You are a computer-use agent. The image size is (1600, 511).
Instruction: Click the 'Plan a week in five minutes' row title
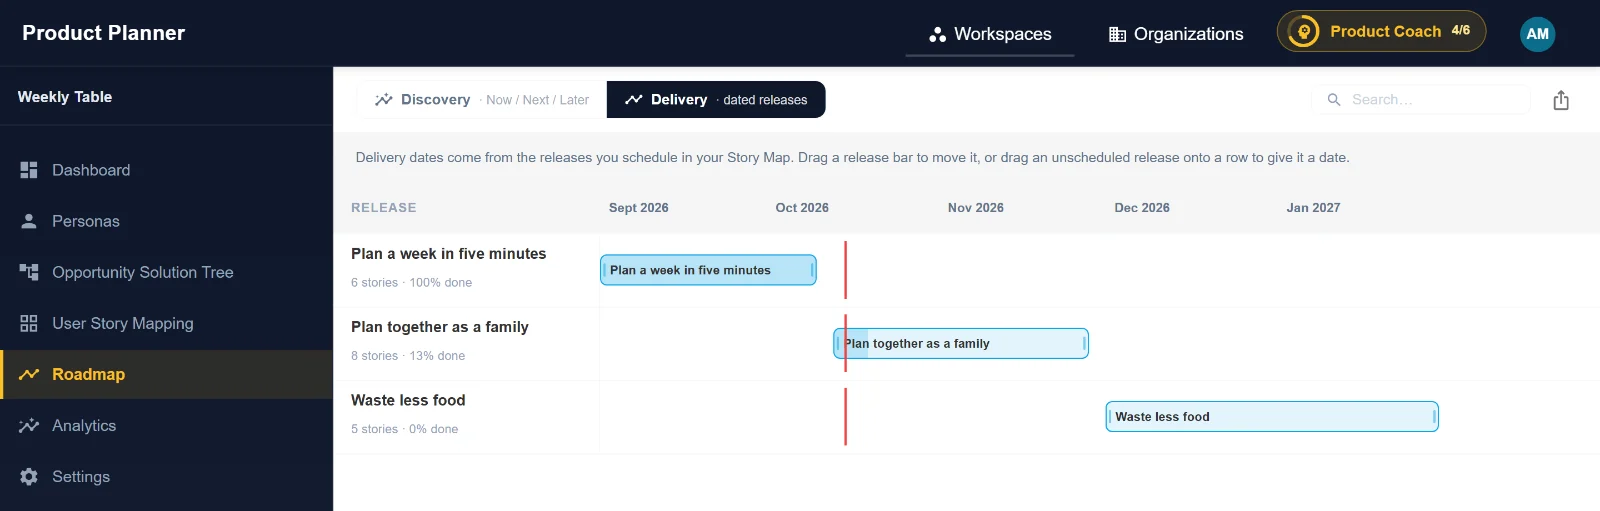click(x=449, y=254)
